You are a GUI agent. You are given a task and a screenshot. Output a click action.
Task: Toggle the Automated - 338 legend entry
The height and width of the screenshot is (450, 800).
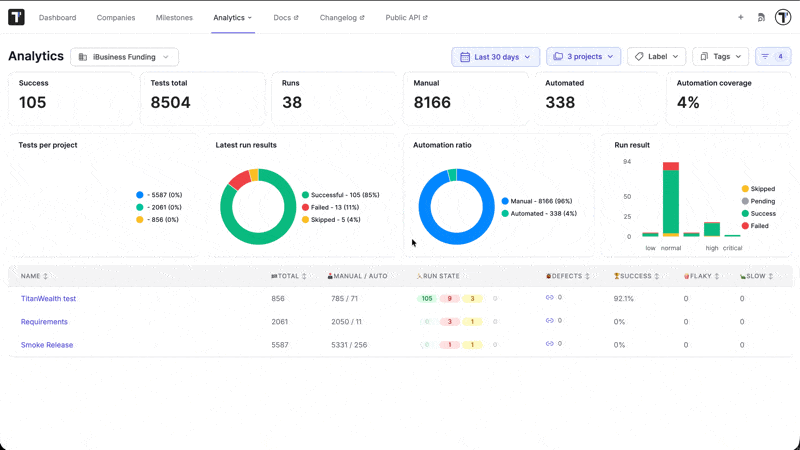coord(539,213)
